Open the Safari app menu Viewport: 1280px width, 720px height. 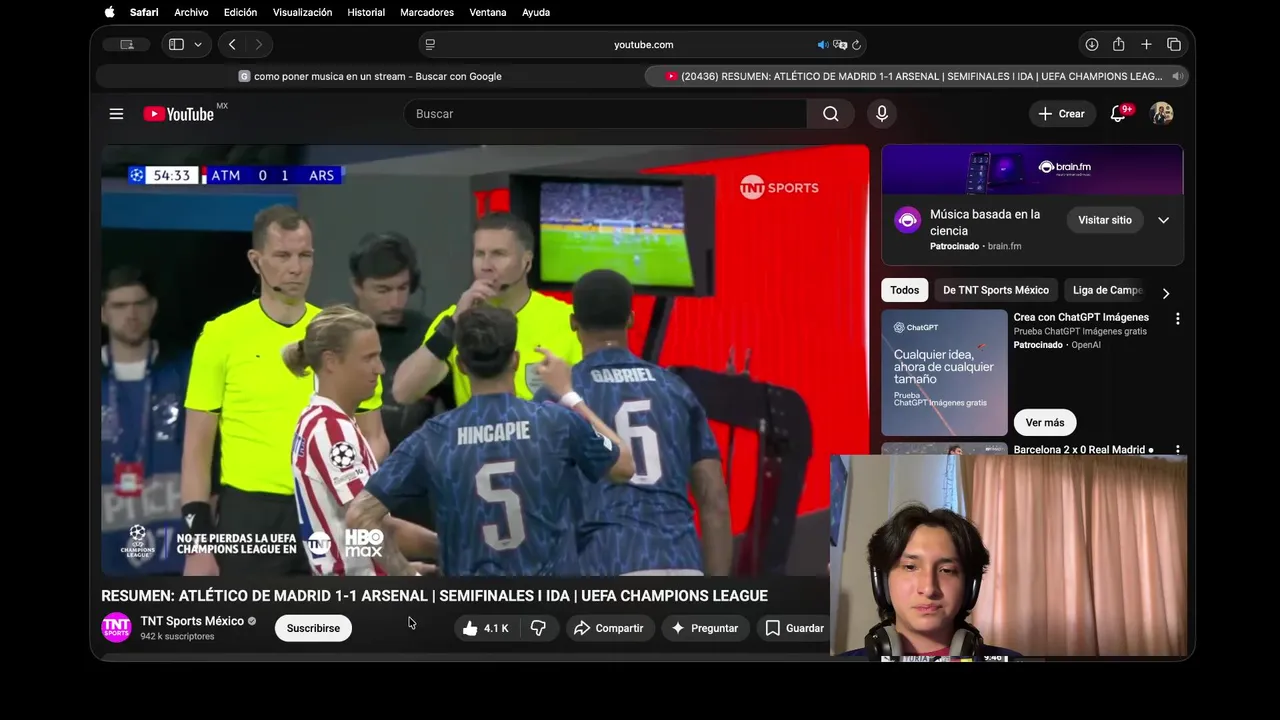tap(144, 12)
